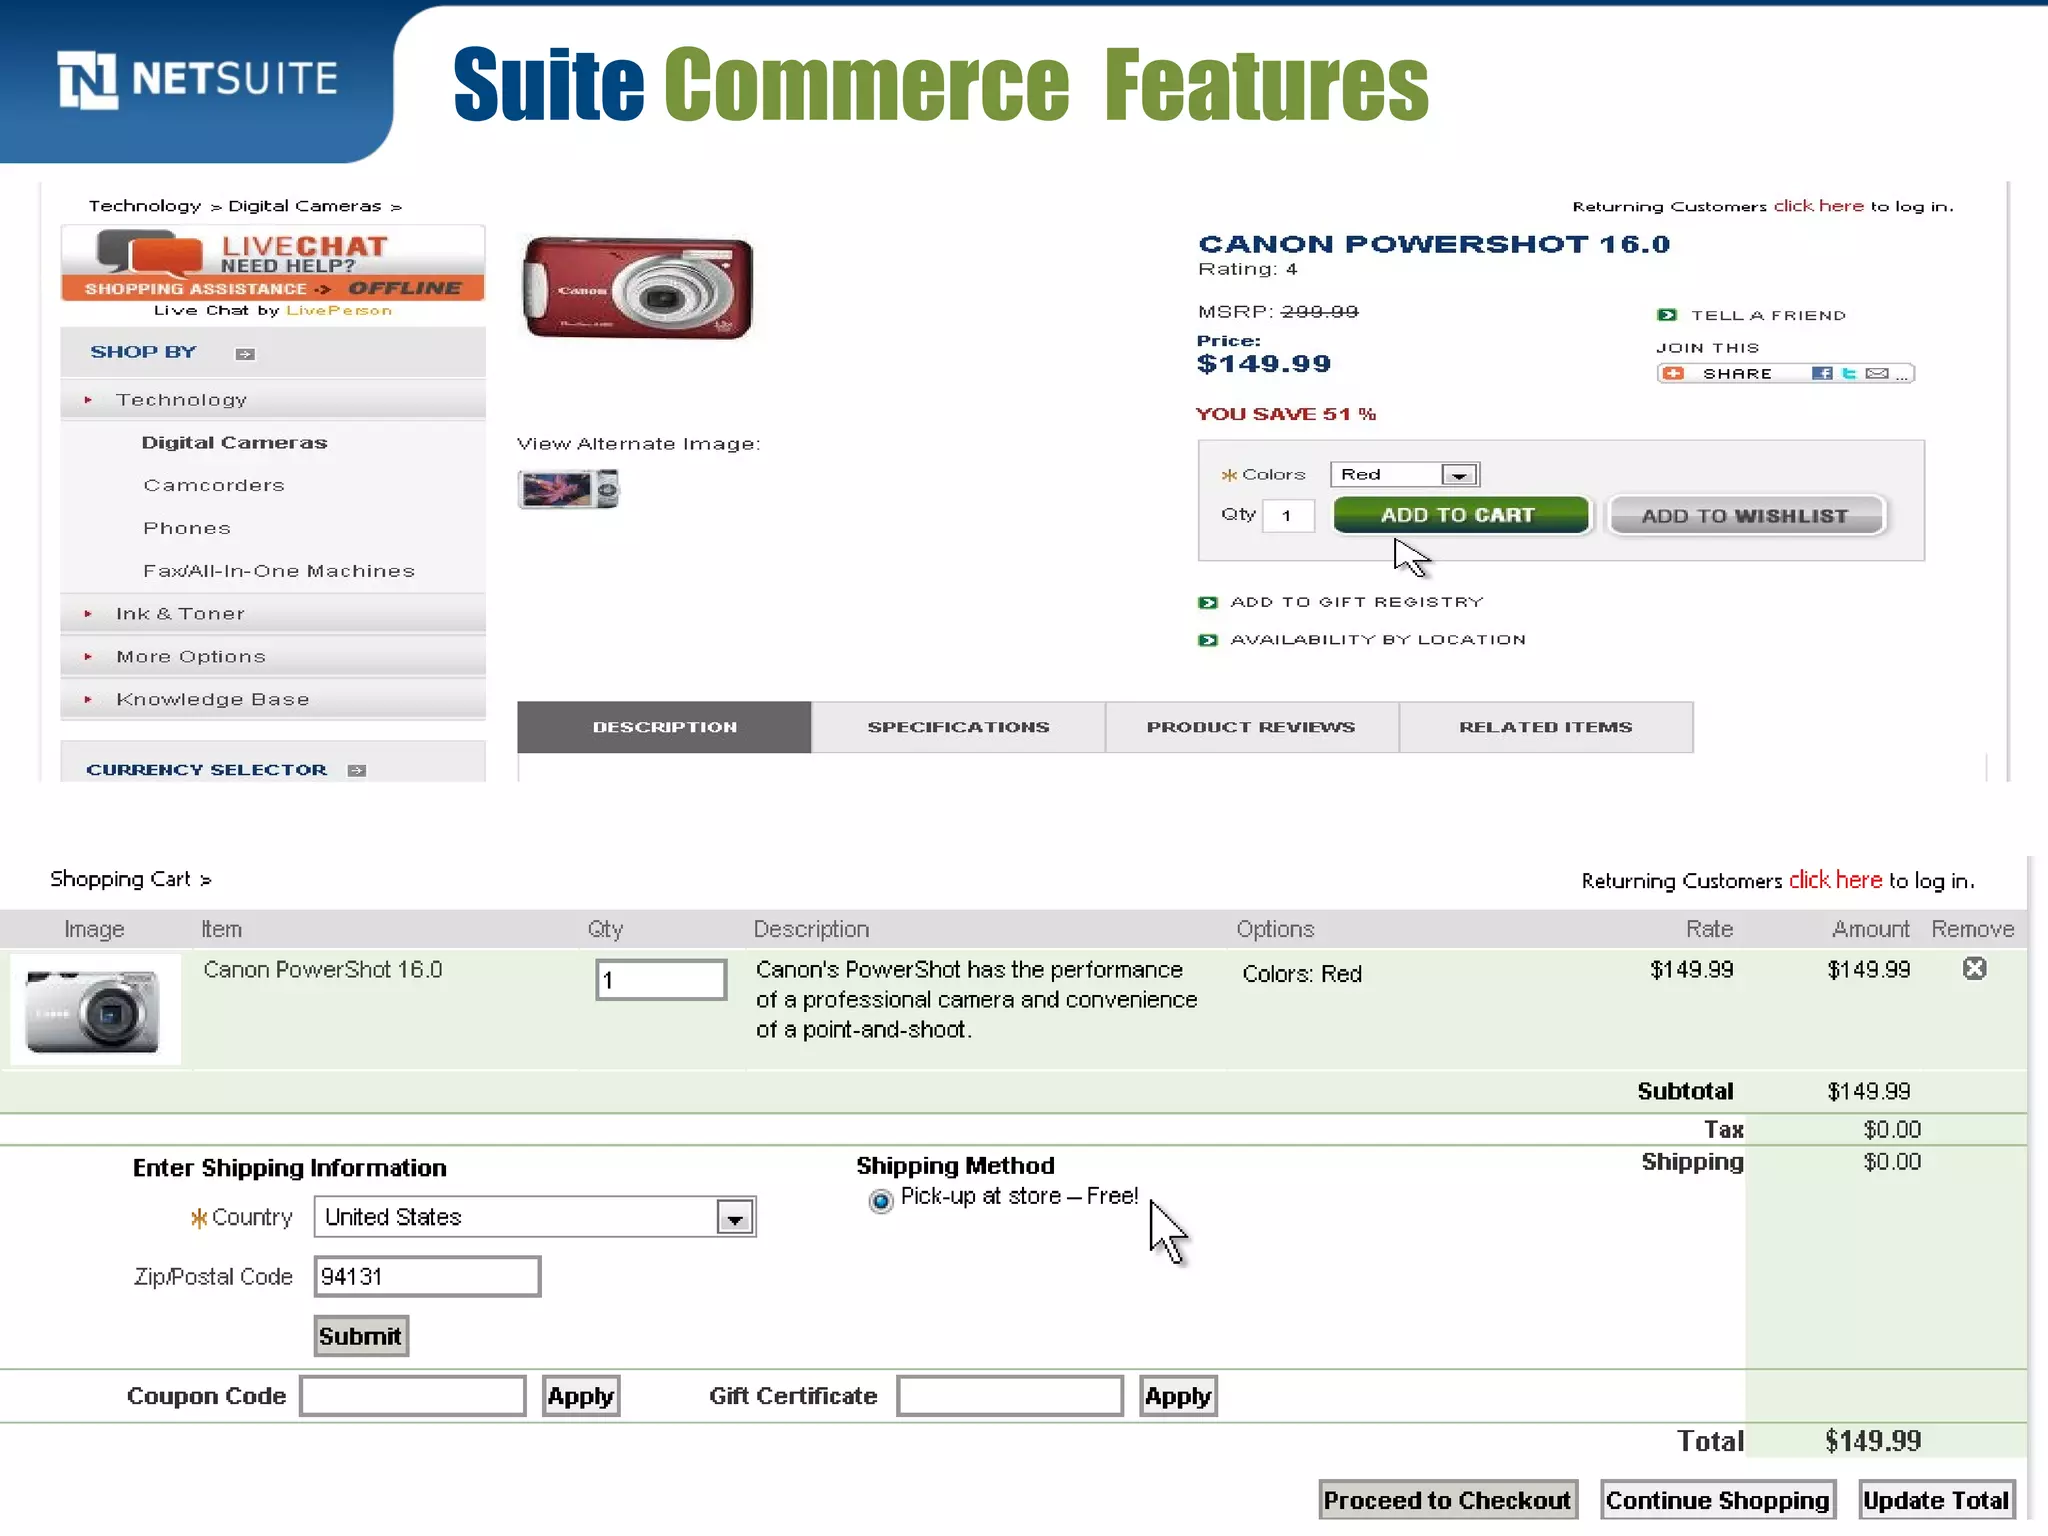Viewport: 2048px width, 1536px height.
Task: Expand the Technology category
Action: pyautogui.click(x=273, y=399)
